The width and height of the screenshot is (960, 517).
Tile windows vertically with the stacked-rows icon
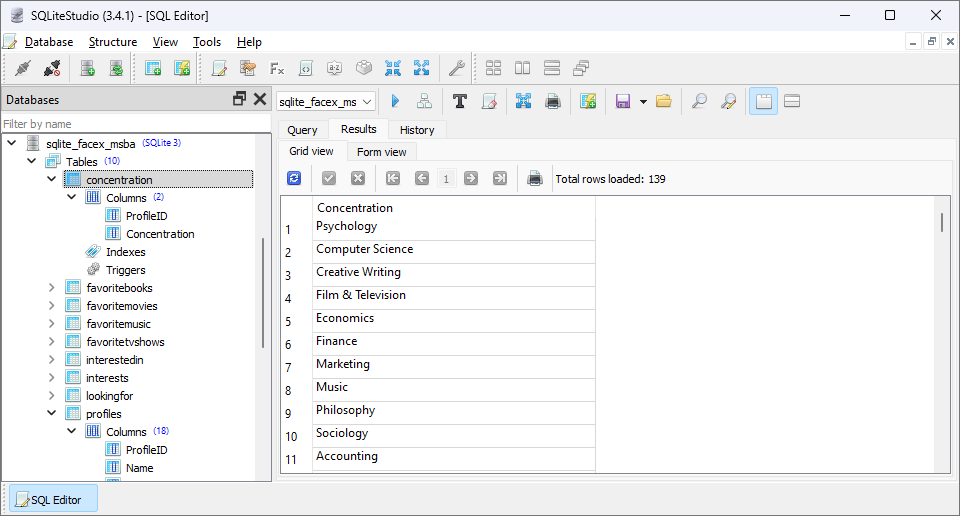(552, 68)
